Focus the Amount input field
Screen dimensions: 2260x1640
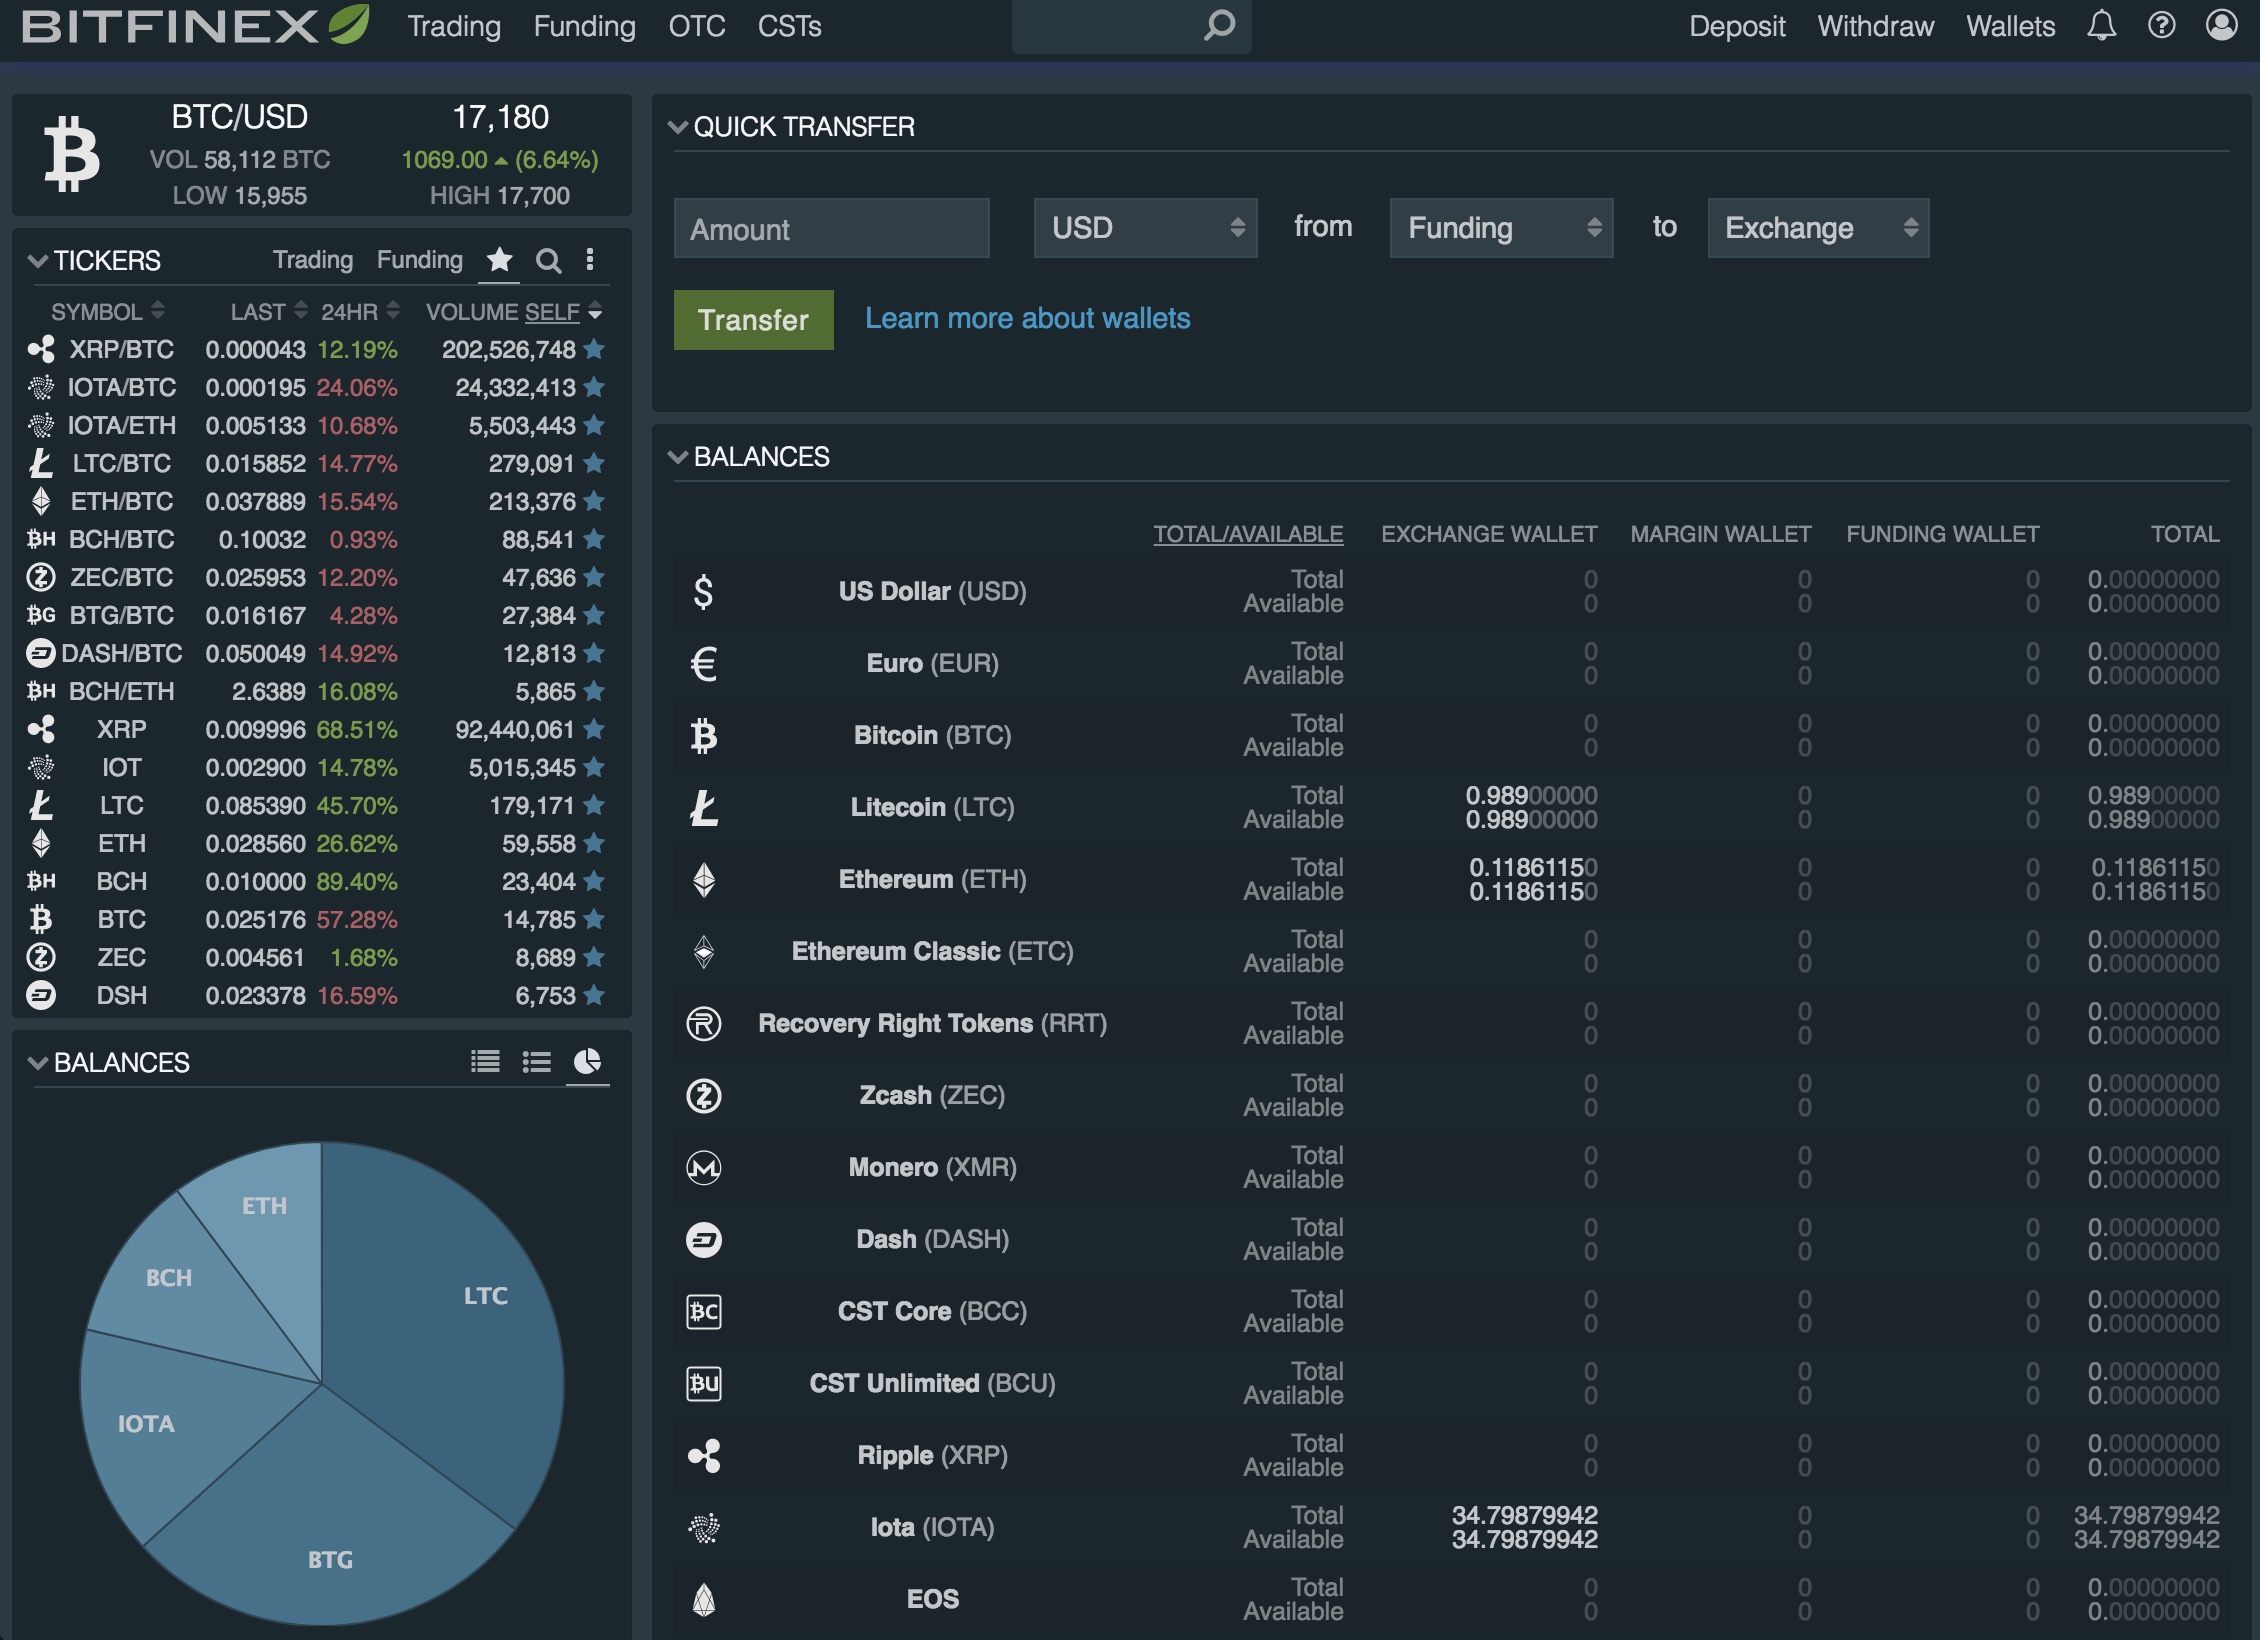(831, 228)
